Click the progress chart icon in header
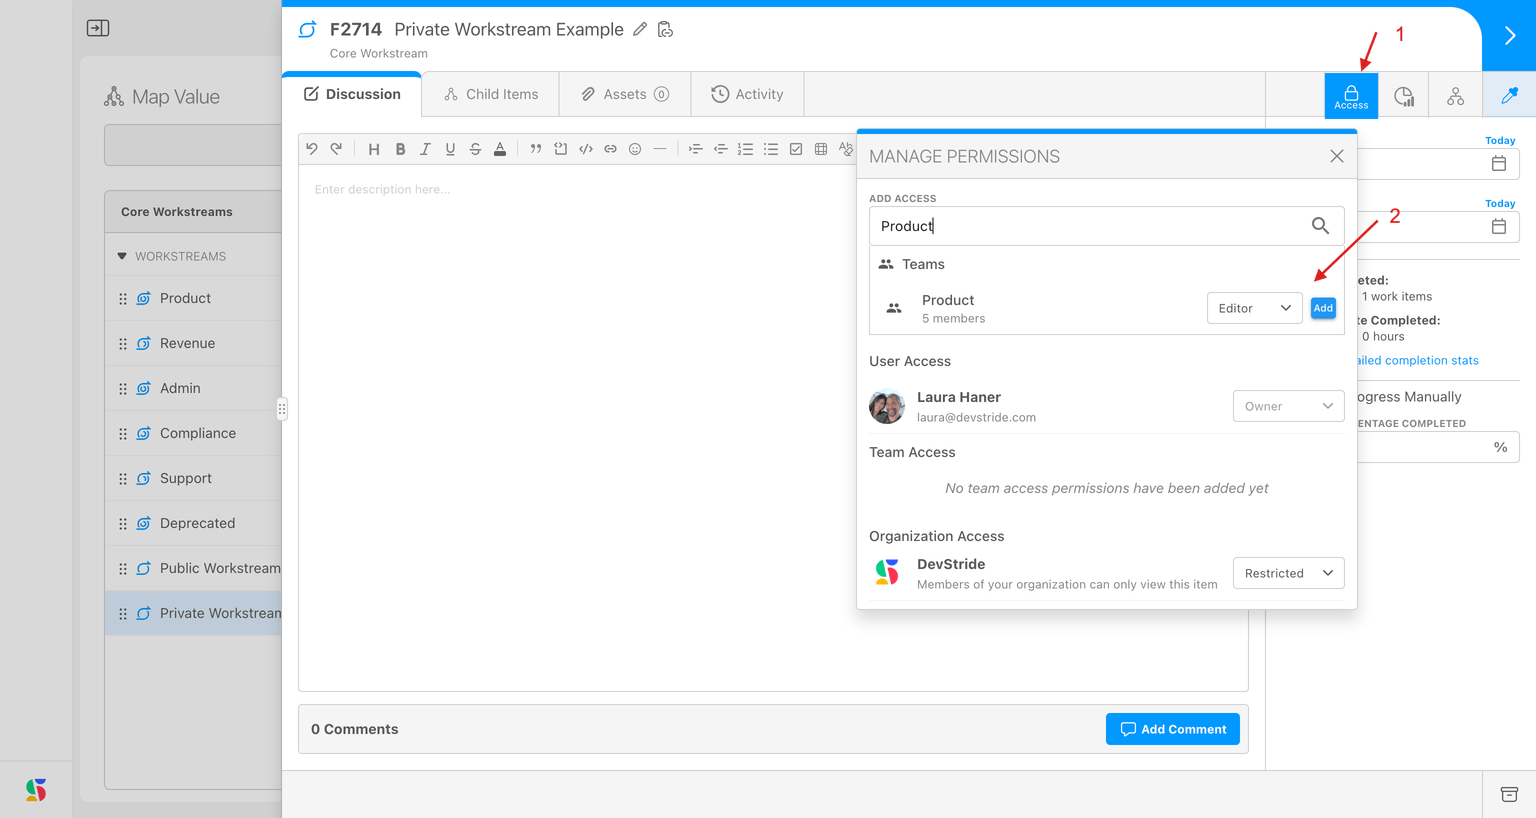Image resolution: width=1536 pixels, height=818 pixels. [x=1404, y=96]
